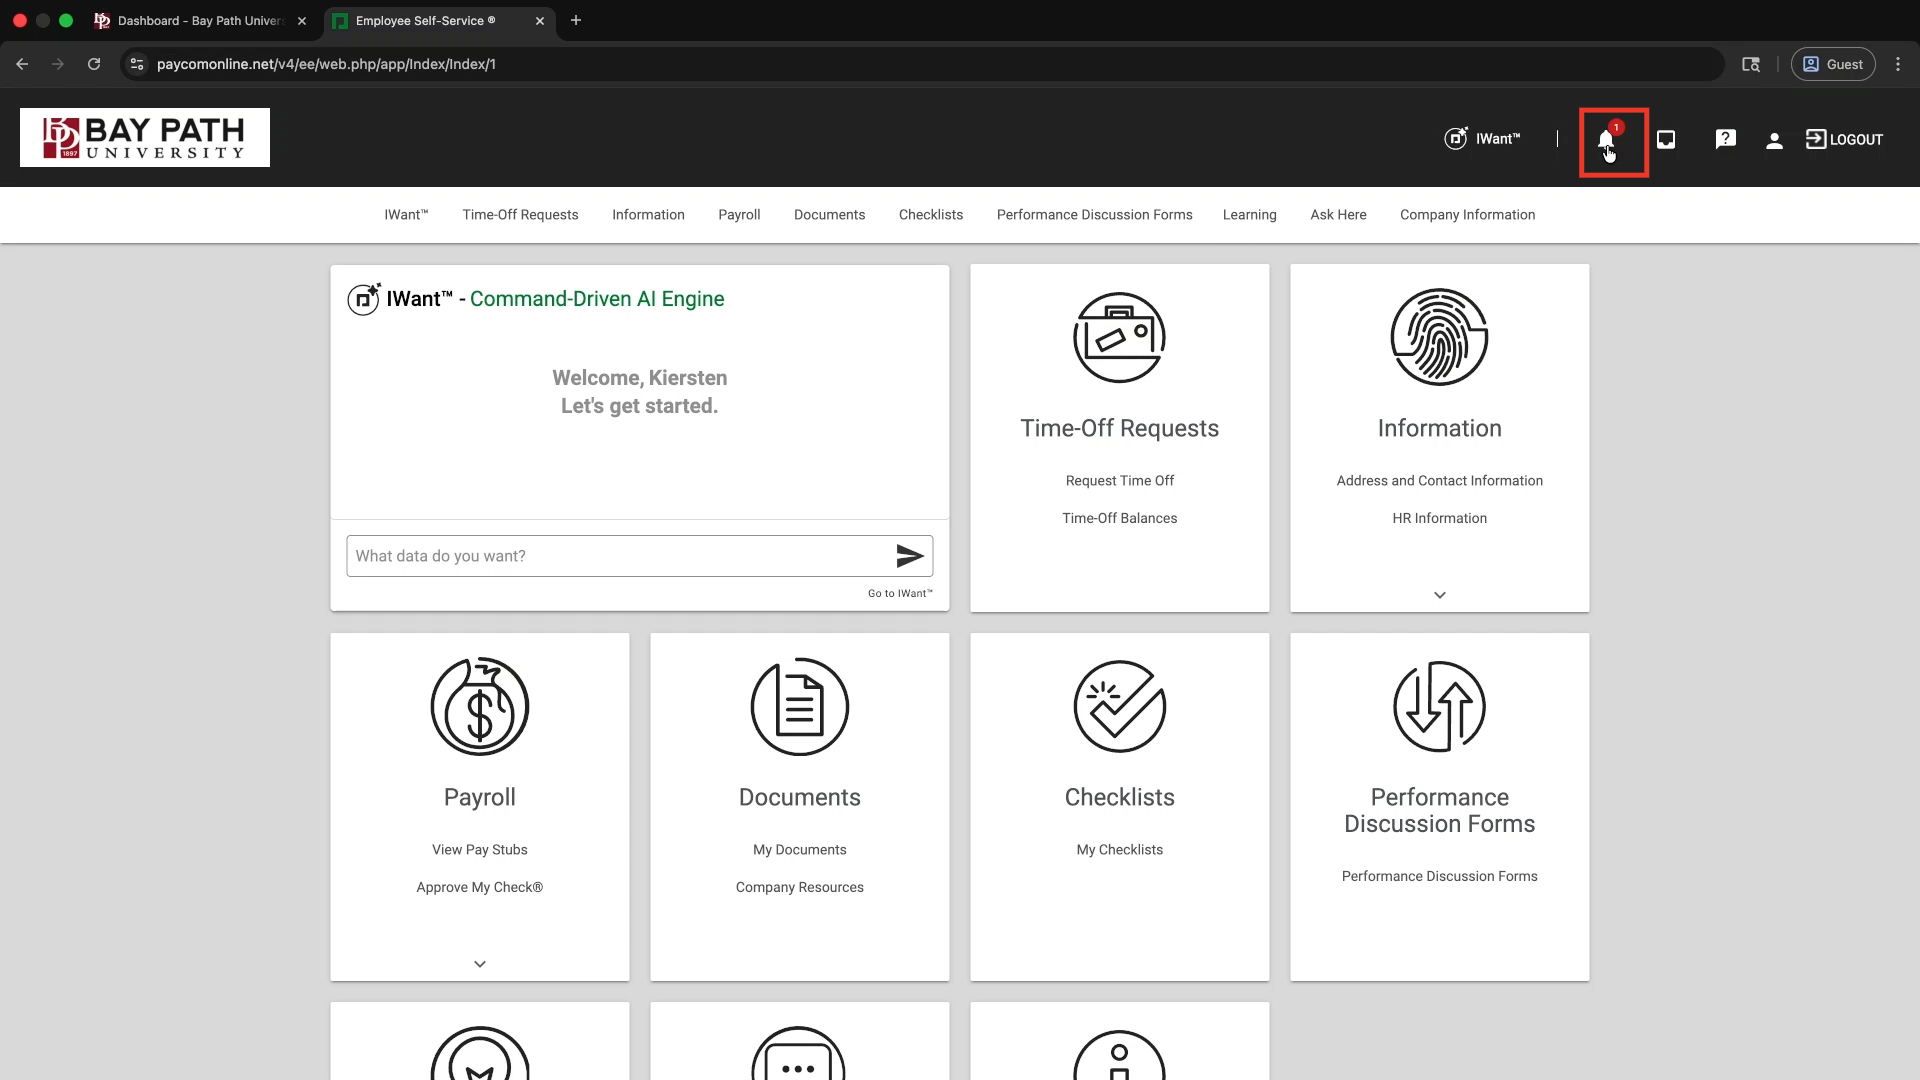Image resolution: width=1920 pixels, height=1080 pixels.
Task: Open the notifications bell icon
Action: click(1606, 141)
